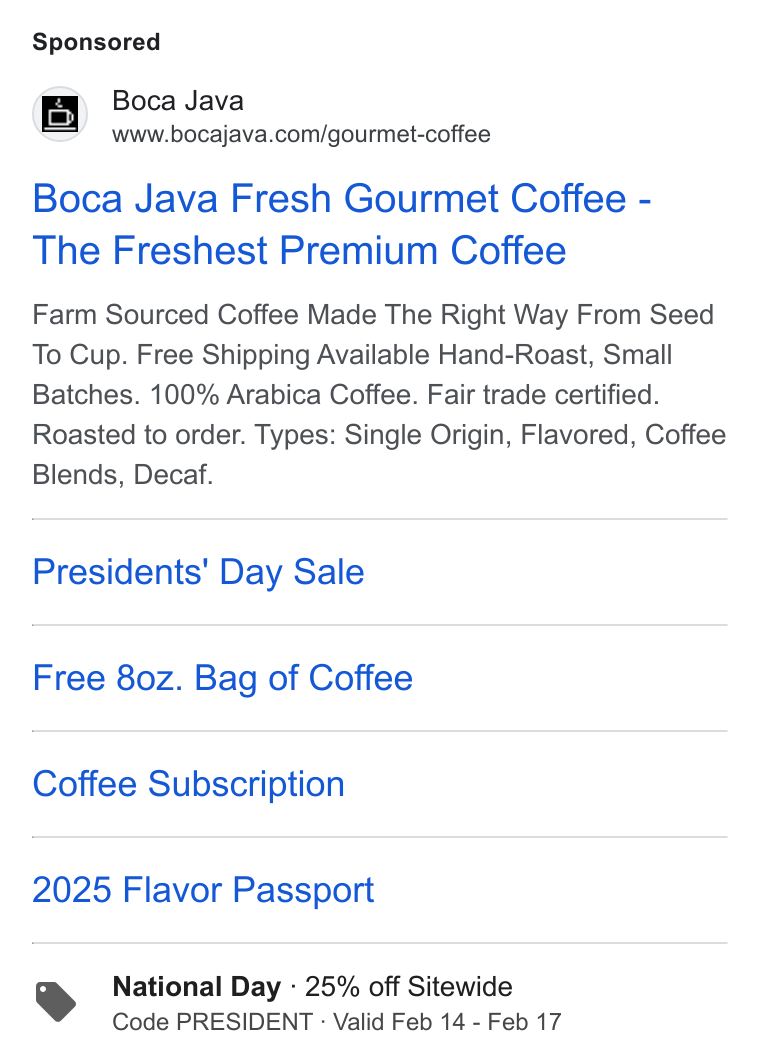Click the 'Farm Sourced Coffee' description line
This screenshot has width=760, height=1060.
(x=373, y=315)
